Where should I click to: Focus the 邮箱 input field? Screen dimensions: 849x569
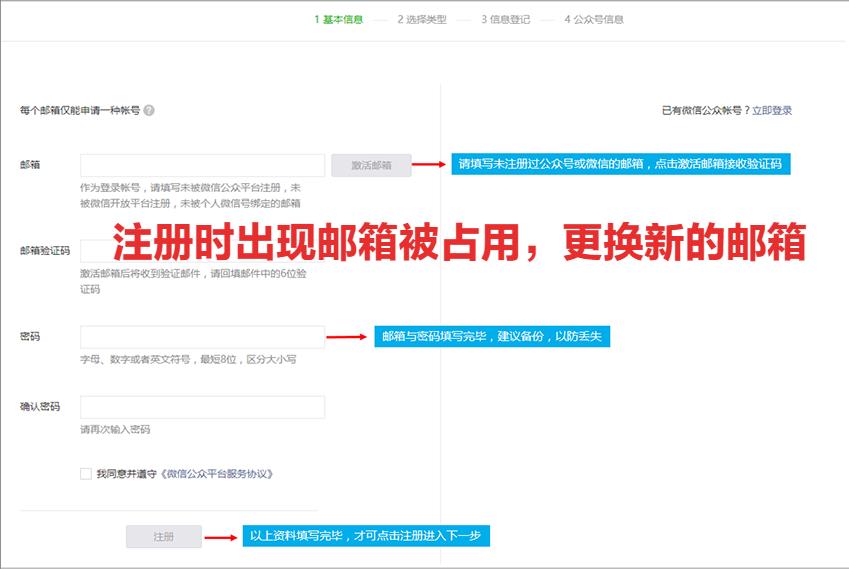pyautogui.click(x=202, y=165)
